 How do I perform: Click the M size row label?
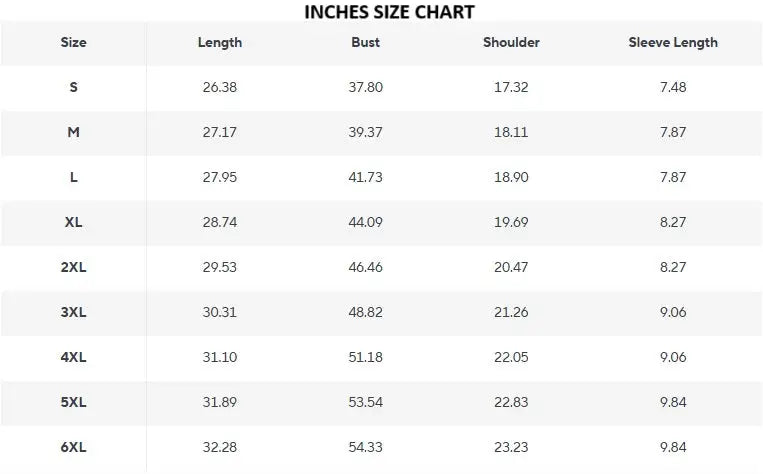tap(73, 132)
